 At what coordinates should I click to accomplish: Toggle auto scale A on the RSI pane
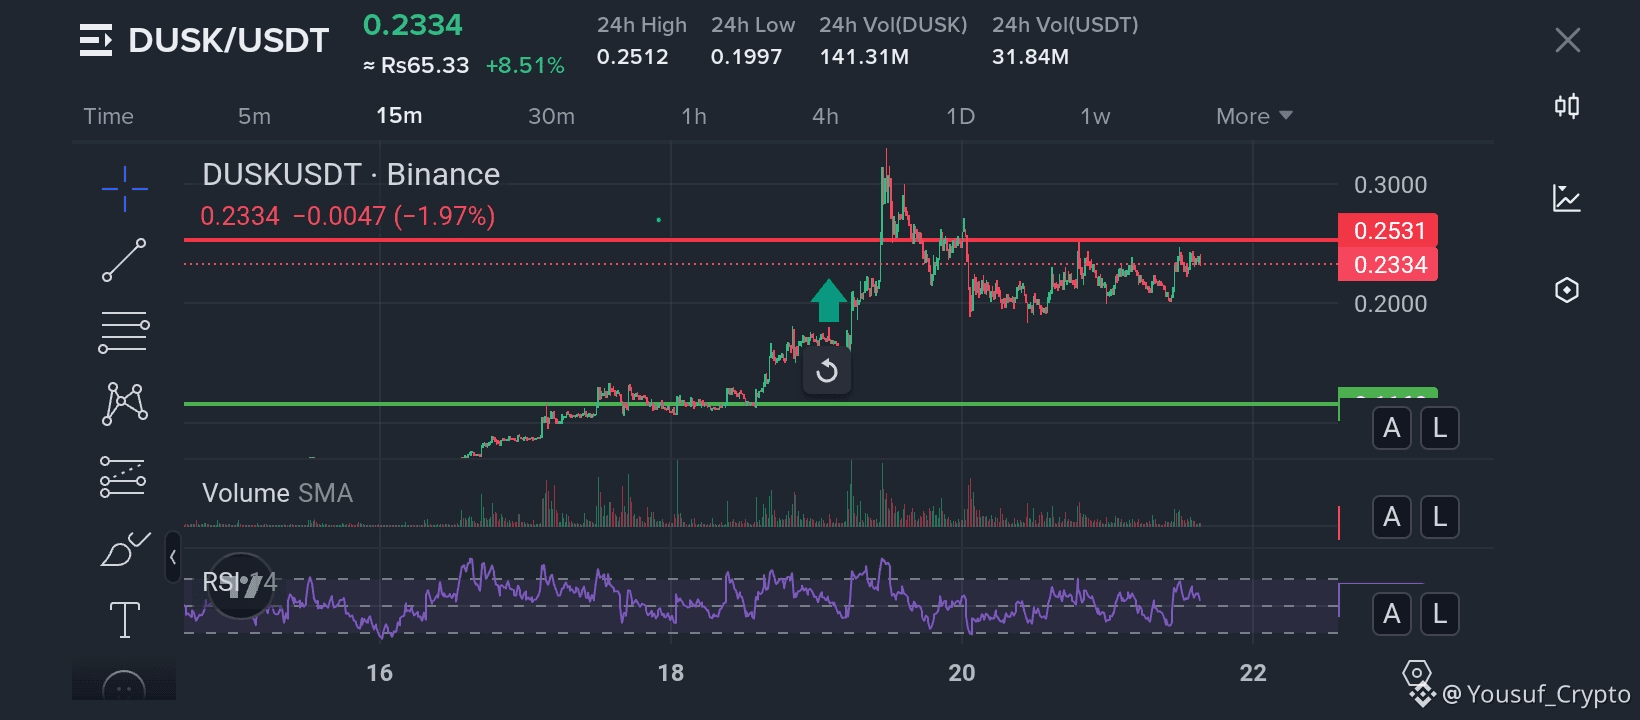[x=1391, y=614]
